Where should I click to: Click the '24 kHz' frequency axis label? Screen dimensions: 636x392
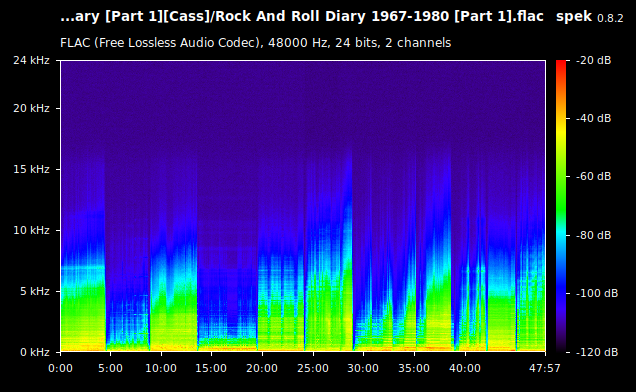(x=31, y=60)
